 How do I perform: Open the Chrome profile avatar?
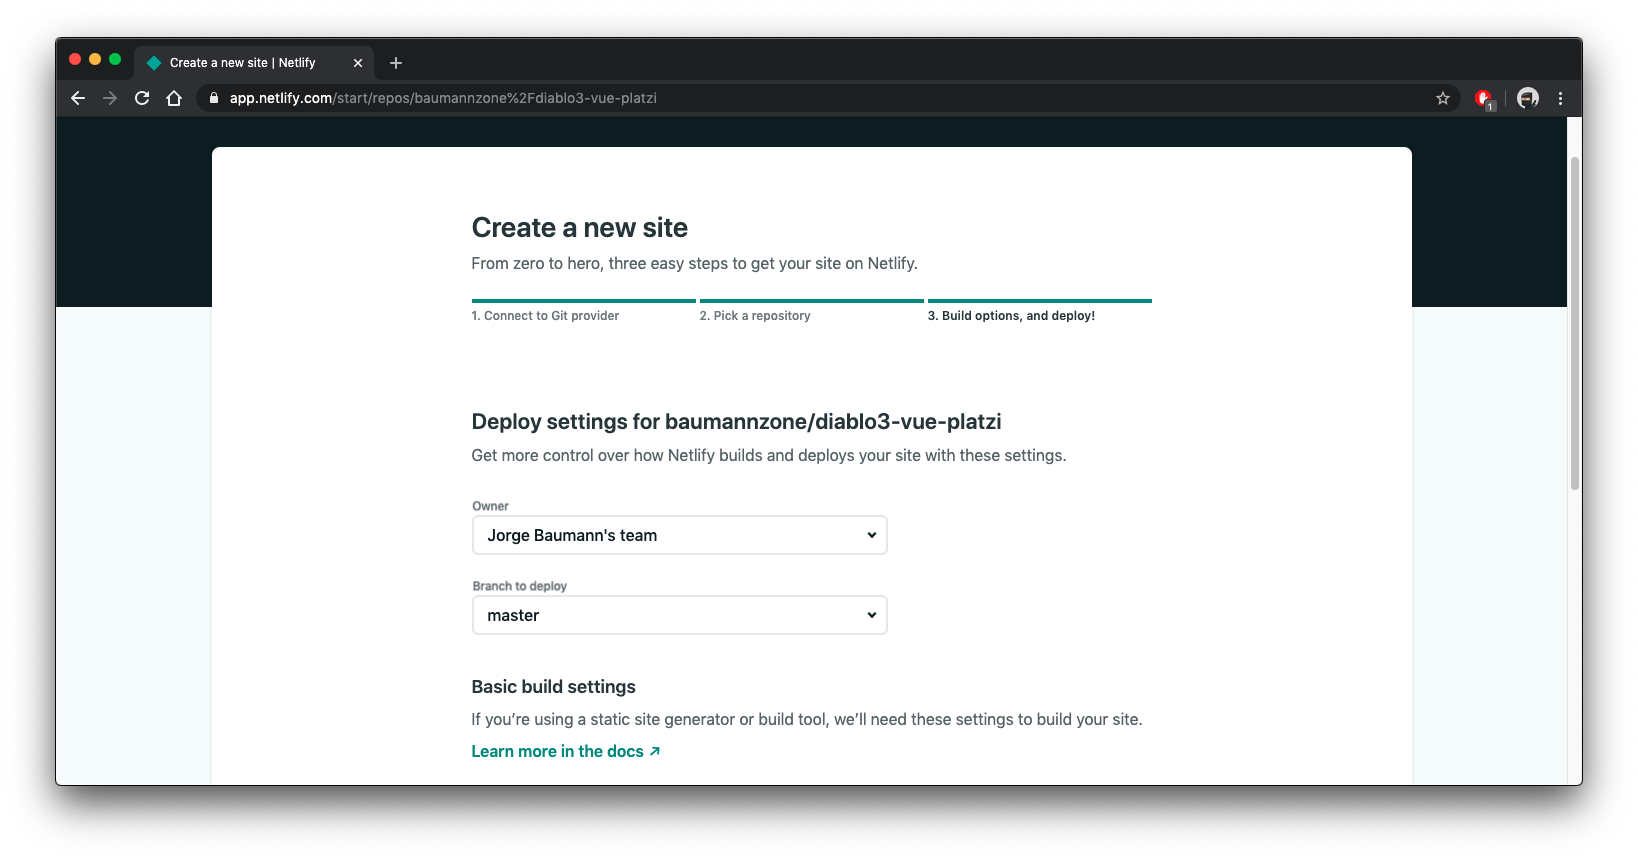(1528, 98)
